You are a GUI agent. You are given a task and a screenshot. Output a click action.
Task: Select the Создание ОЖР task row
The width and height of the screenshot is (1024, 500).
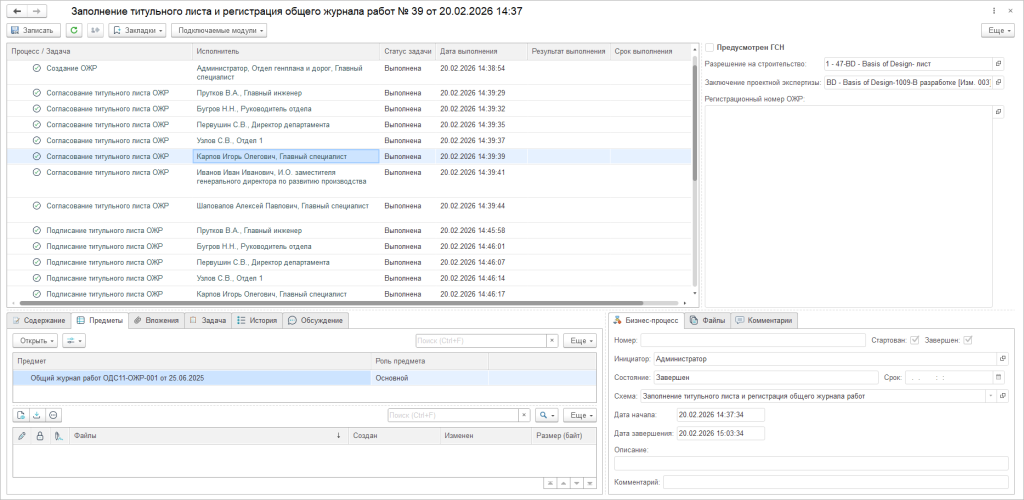click(349, 72)
